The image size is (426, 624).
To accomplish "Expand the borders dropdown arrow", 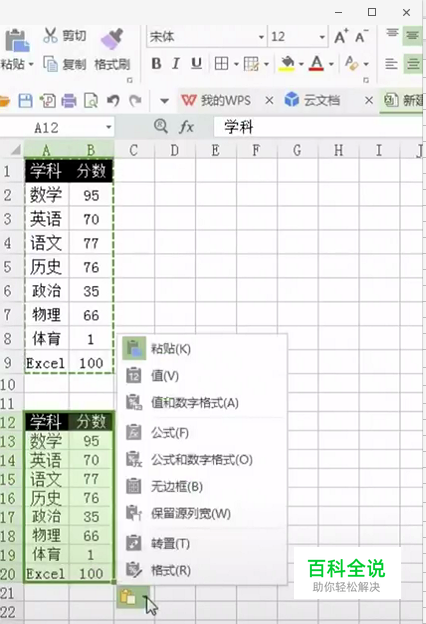I will (x=236, y=64).
